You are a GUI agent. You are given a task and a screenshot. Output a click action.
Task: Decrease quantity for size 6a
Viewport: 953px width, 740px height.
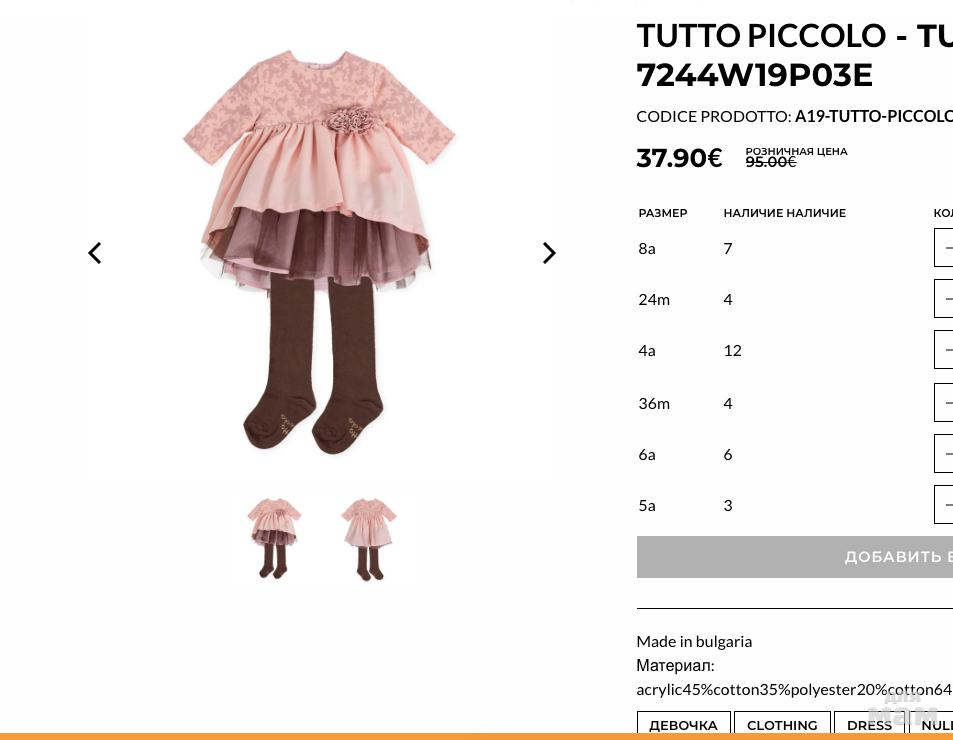944,454
